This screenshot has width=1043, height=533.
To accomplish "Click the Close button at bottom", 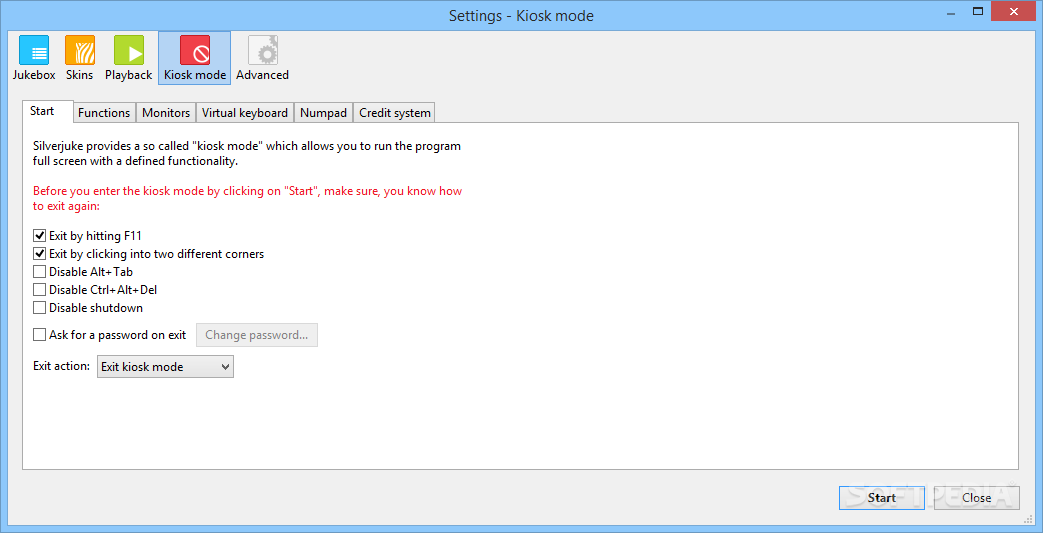I will (976, 498).
